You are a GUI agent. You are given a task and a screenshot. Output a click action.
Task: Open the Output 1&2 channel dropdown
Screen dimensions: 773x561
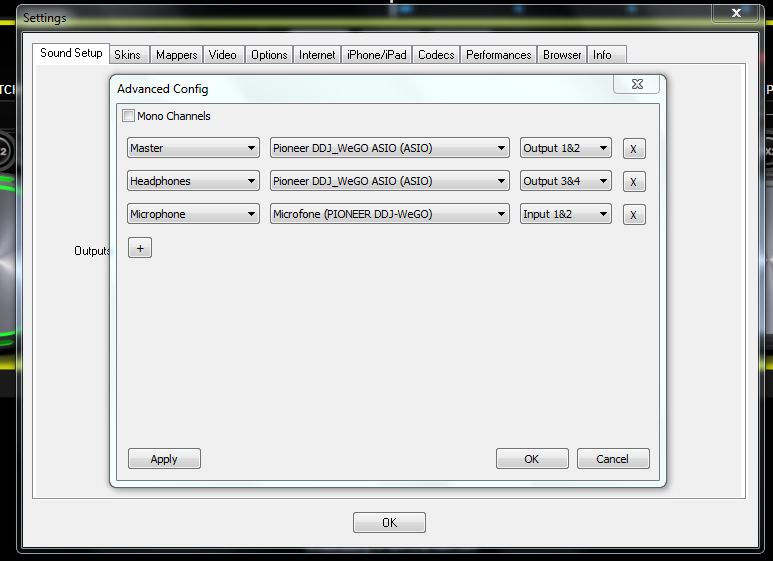(x=565, y=148)
